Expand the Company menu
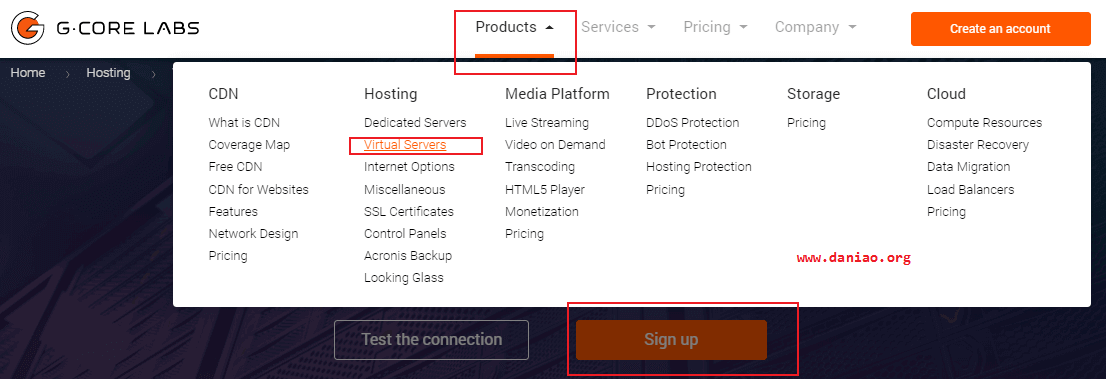 pos(815,28)
